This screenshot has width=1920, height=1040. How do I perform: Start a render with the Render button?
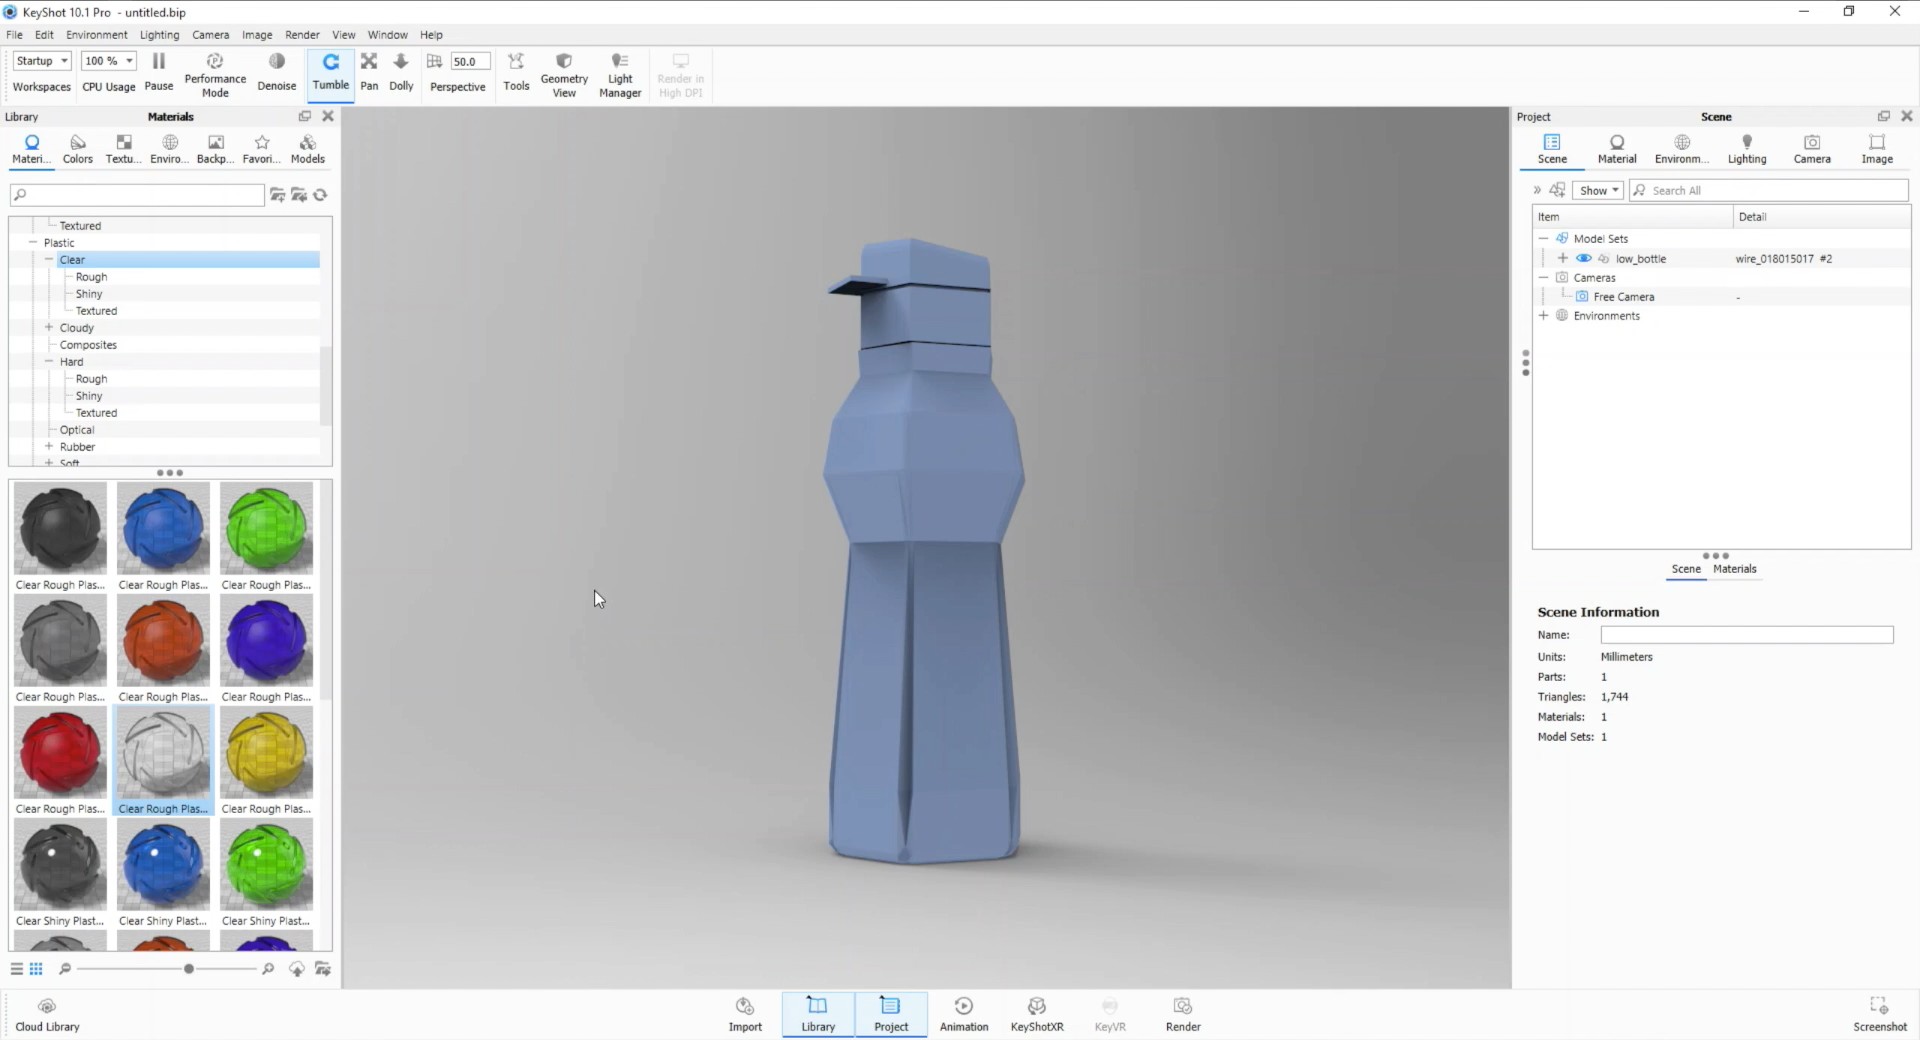pos(1182,1013)
